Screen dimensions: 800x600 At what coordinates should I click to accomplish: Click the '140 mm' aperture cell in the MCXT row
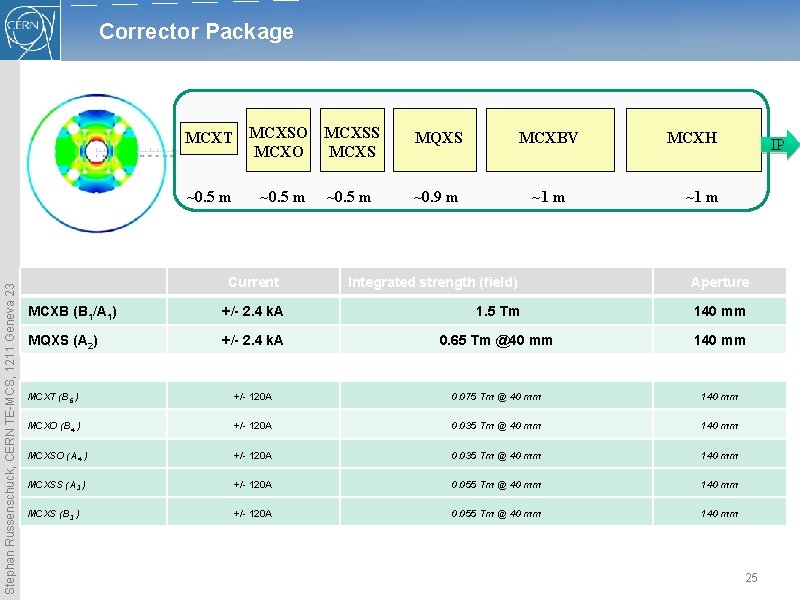point(720,396)
